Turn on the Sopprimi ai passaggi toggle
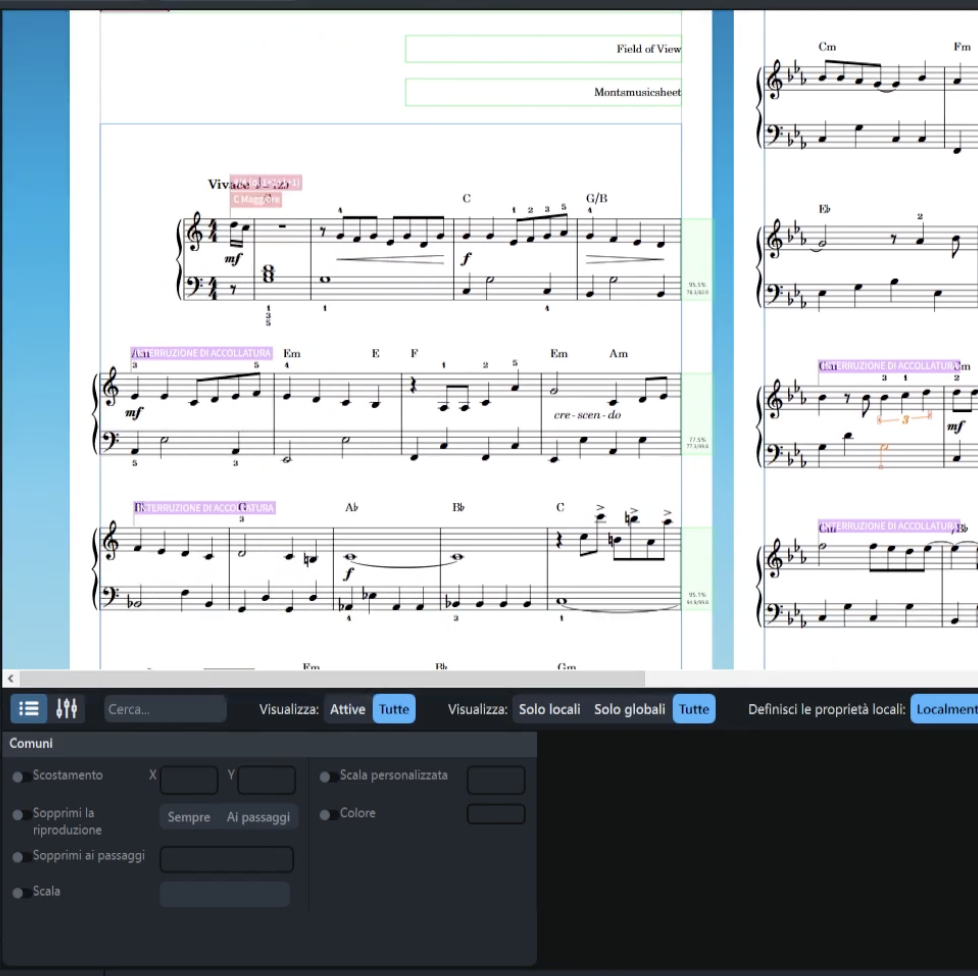Screen dimensions: 978x976 18,857
